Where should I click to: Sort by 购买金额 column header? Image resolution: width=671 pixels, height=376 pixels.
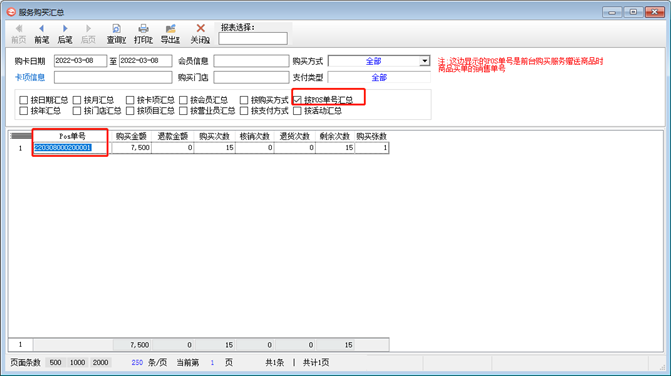(x=131, y=136)
